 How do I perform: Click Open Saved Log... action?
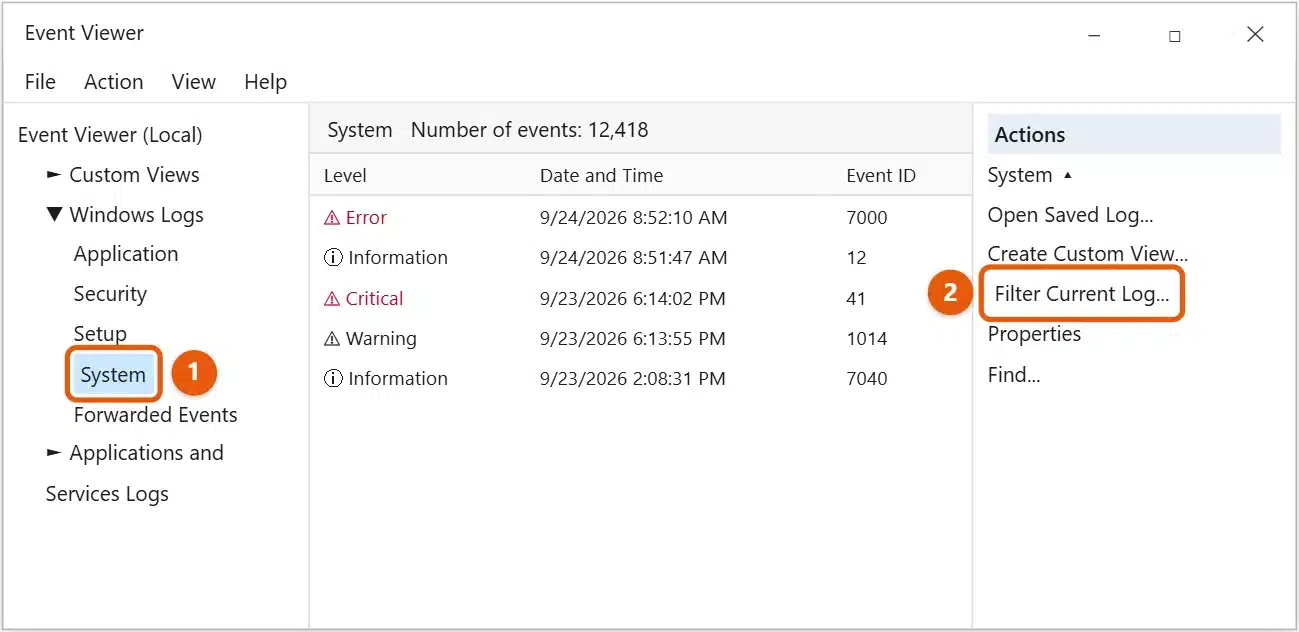(x=1070, y=215)
